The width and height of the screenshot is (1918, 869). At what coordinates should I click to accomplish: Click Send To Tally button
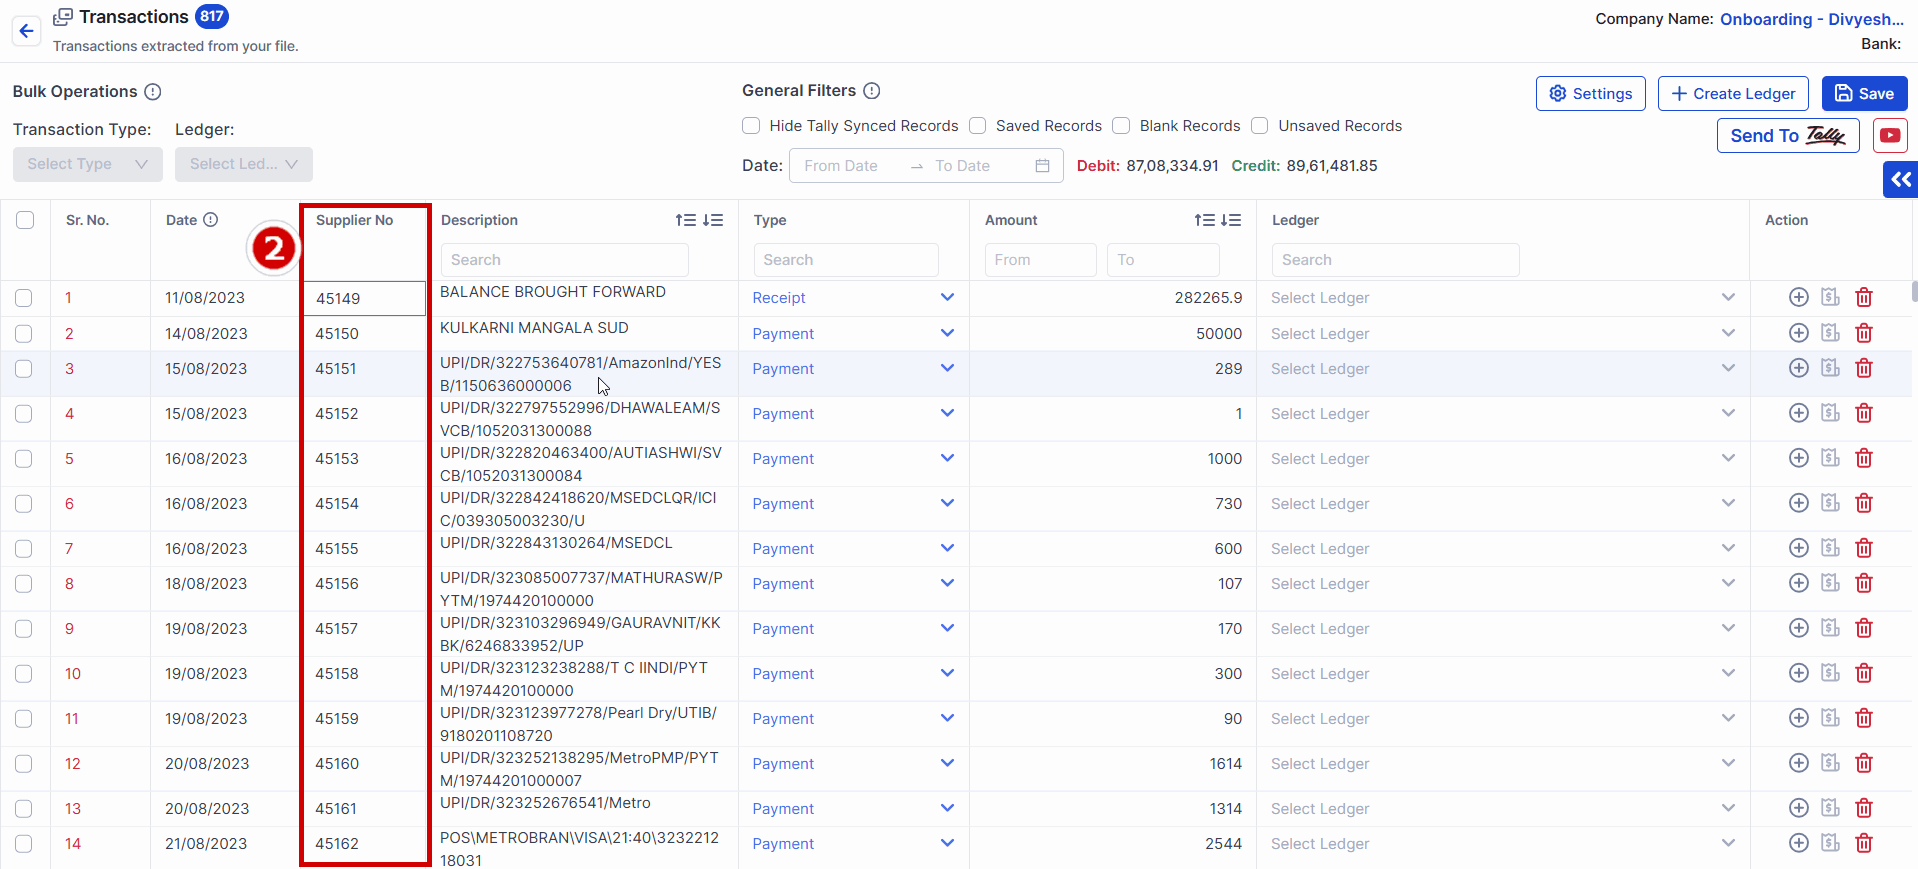(x=1788, y=136)
